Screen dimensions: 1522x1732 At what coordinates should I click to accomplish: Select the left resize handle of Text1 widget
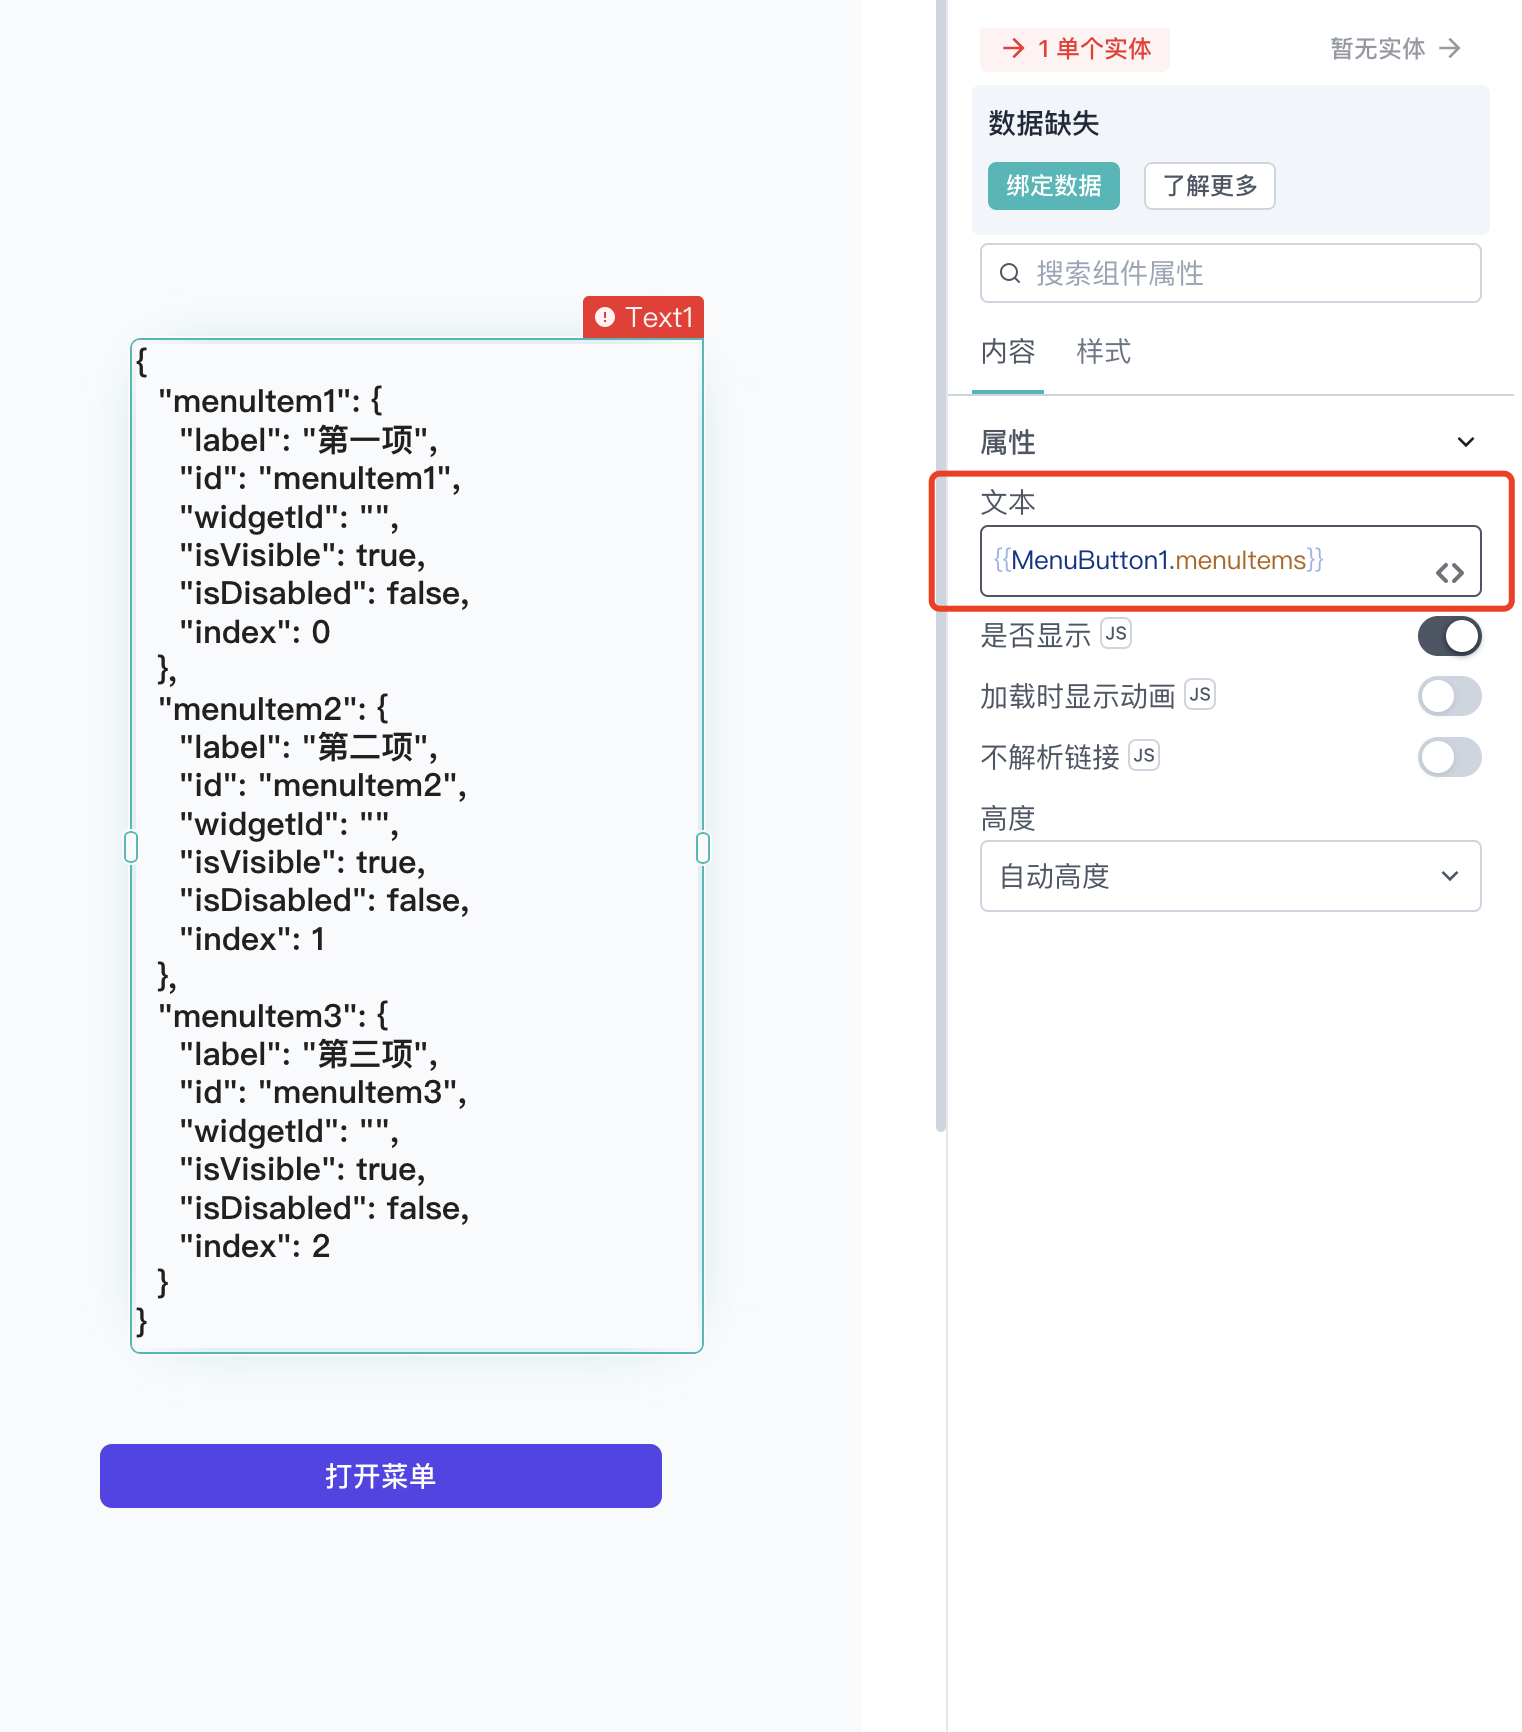131,847
